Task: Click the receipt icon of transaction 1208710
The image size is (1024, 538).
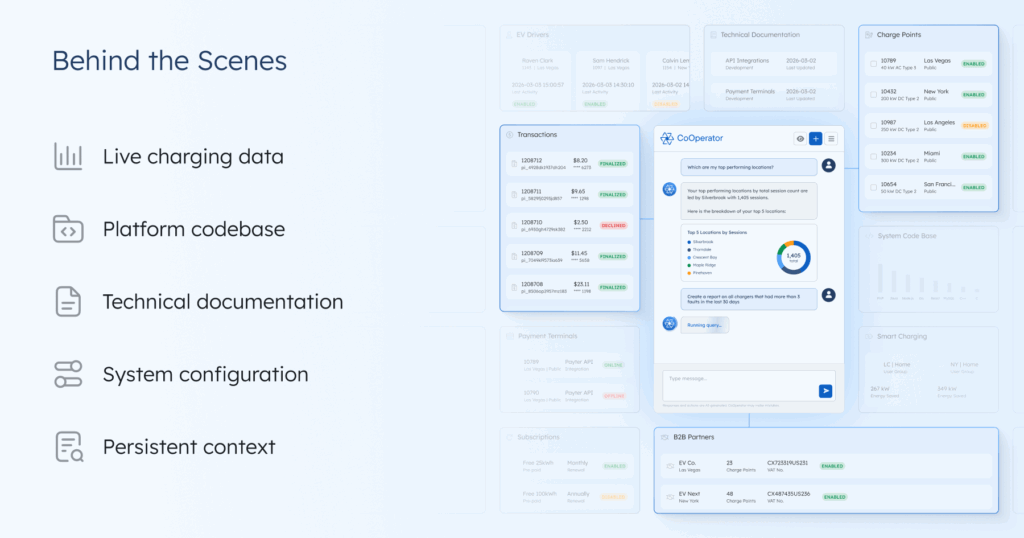Action: (514, 226)
